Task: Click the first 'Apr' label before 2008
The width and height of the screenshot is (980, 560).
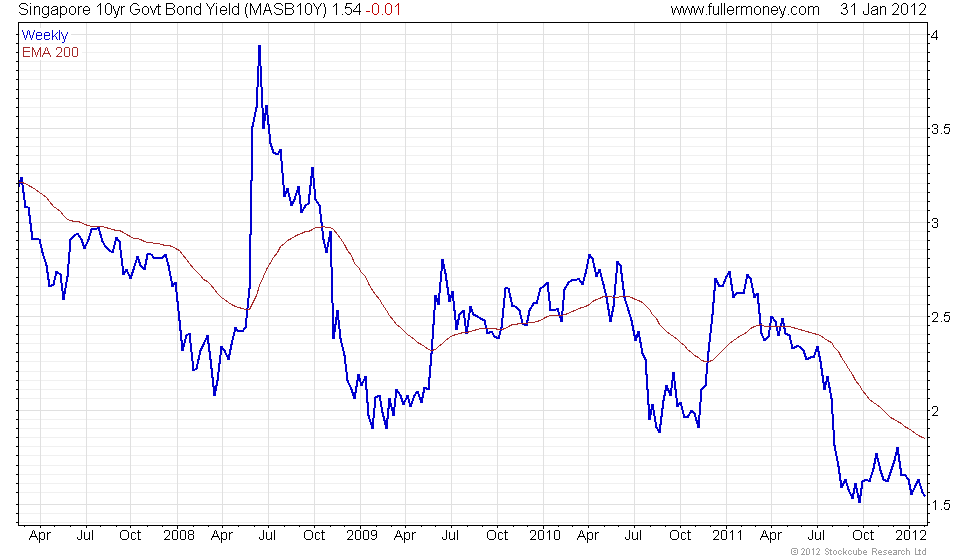Action: pos(40,536)
